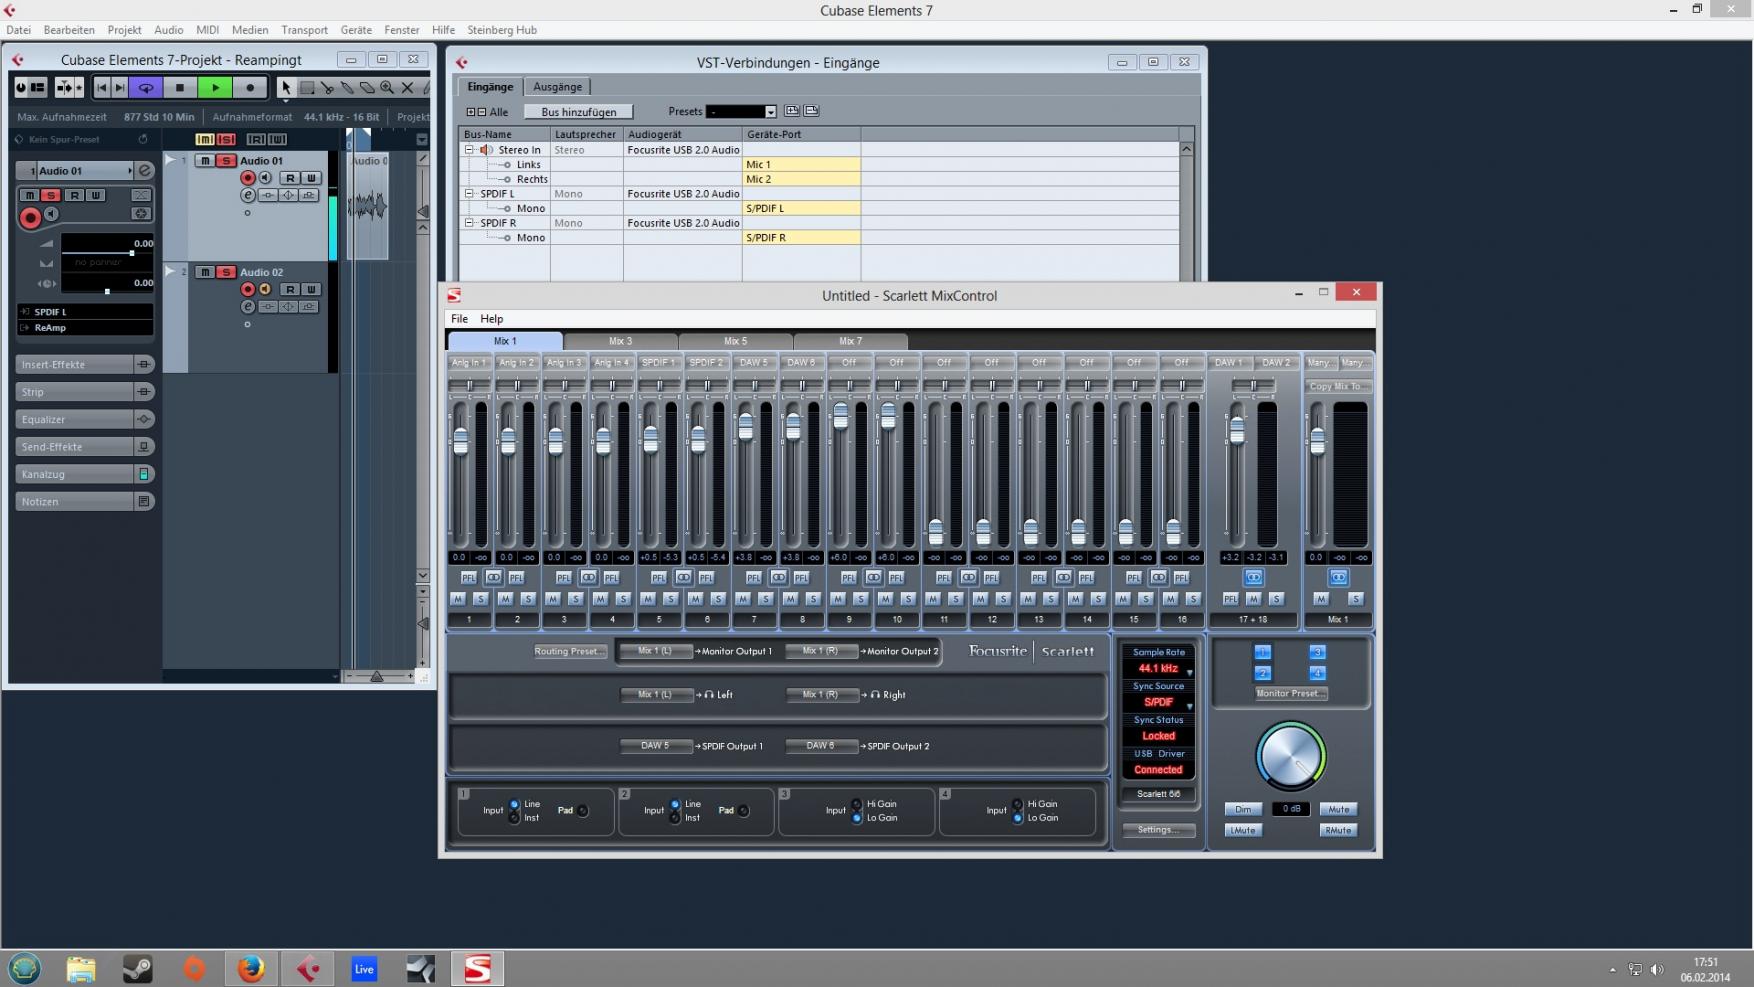Image resolution: width=1754 pixels, height=987 pixels.
Task: Open edit channel settings for Audio 01 inspector
Action: pyautogui.click(x=145, y=171)
